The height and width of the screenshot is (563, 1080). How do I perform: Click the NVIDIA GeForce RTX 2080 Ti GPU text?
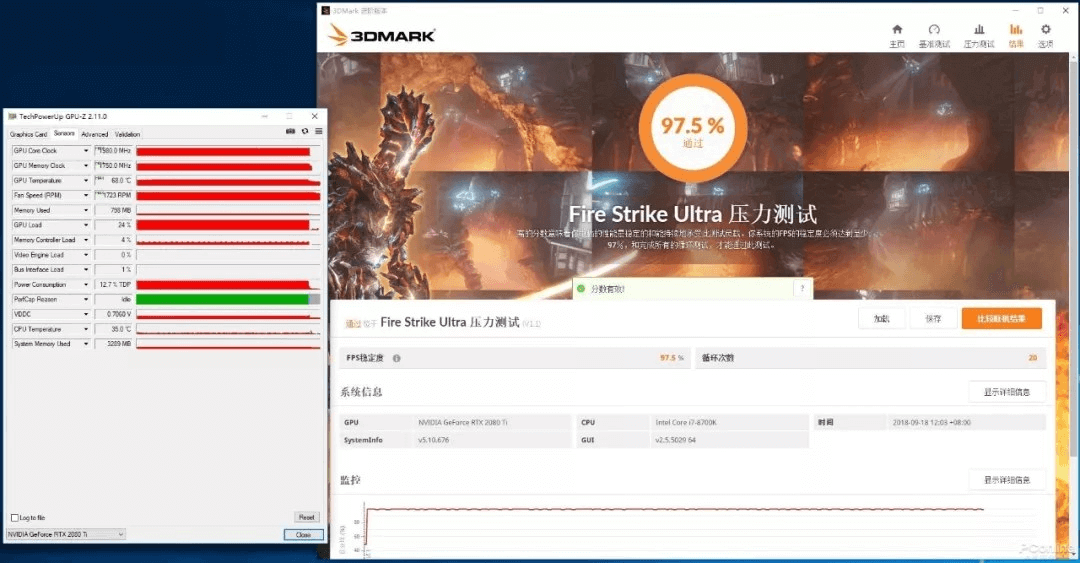coord(463,422)
